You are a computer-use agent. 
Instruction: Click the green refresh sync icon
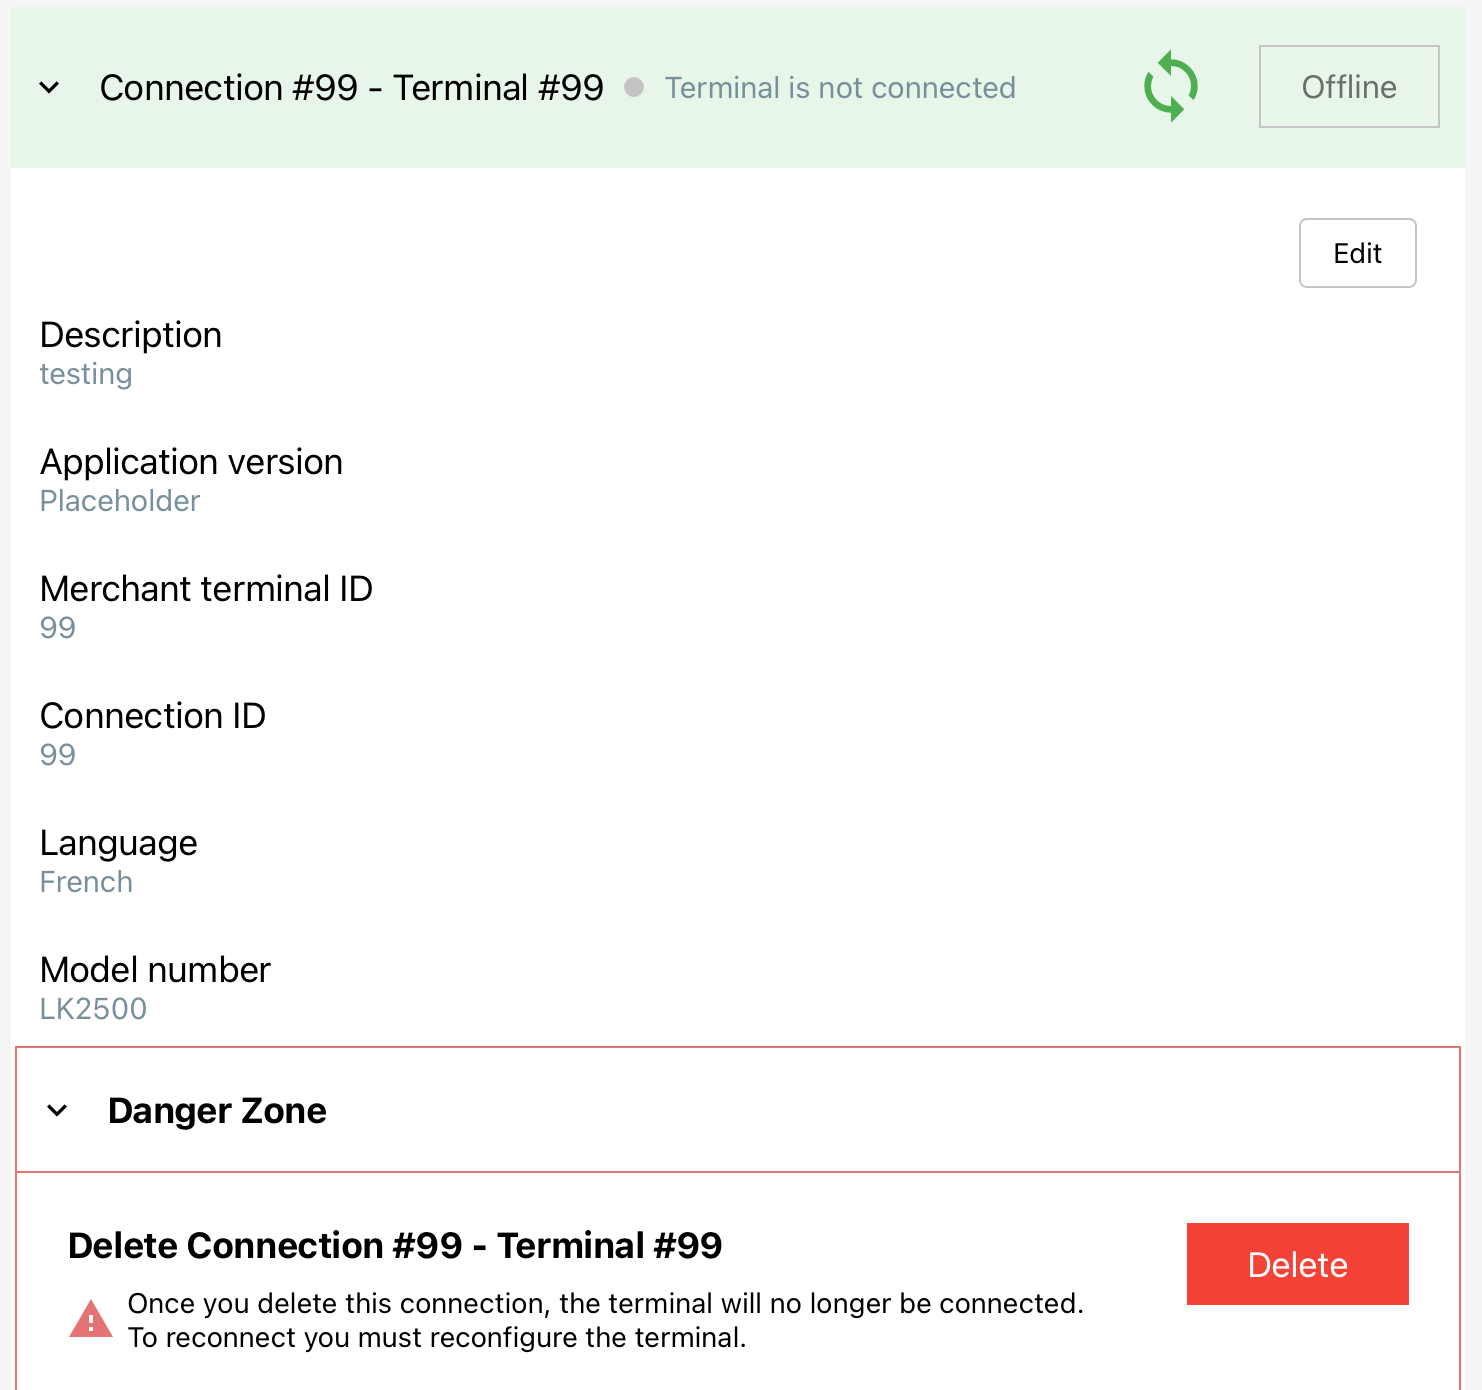click(1170, 87)
